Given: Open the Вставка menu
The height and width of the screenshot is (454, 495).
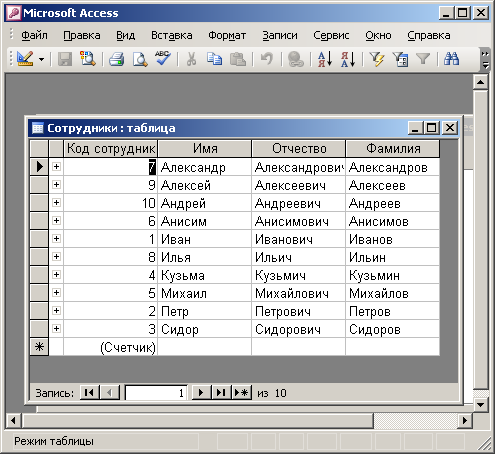Looking at the screenshot, I should (x=172, y=35).
